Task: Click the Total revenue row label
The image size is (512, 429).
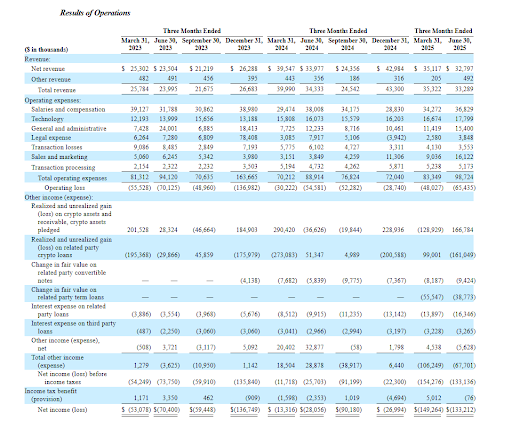Action: tap(57, 90)
